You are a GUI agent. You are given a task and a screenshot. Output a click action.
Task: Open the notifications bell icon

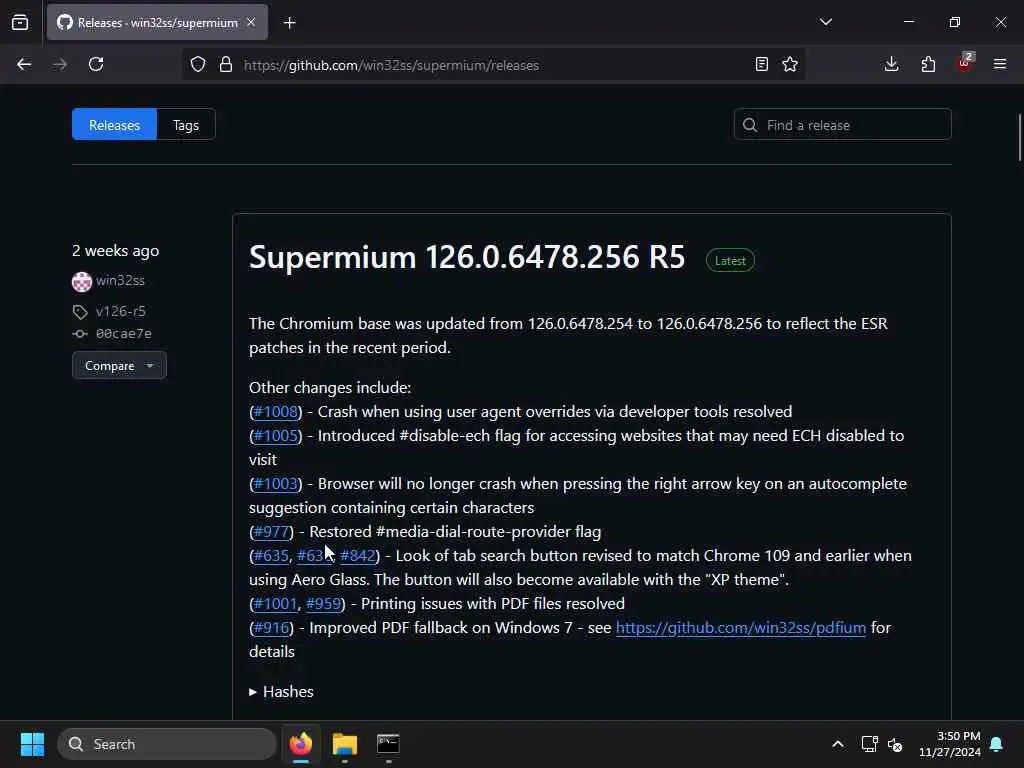(x=997, y=744)
